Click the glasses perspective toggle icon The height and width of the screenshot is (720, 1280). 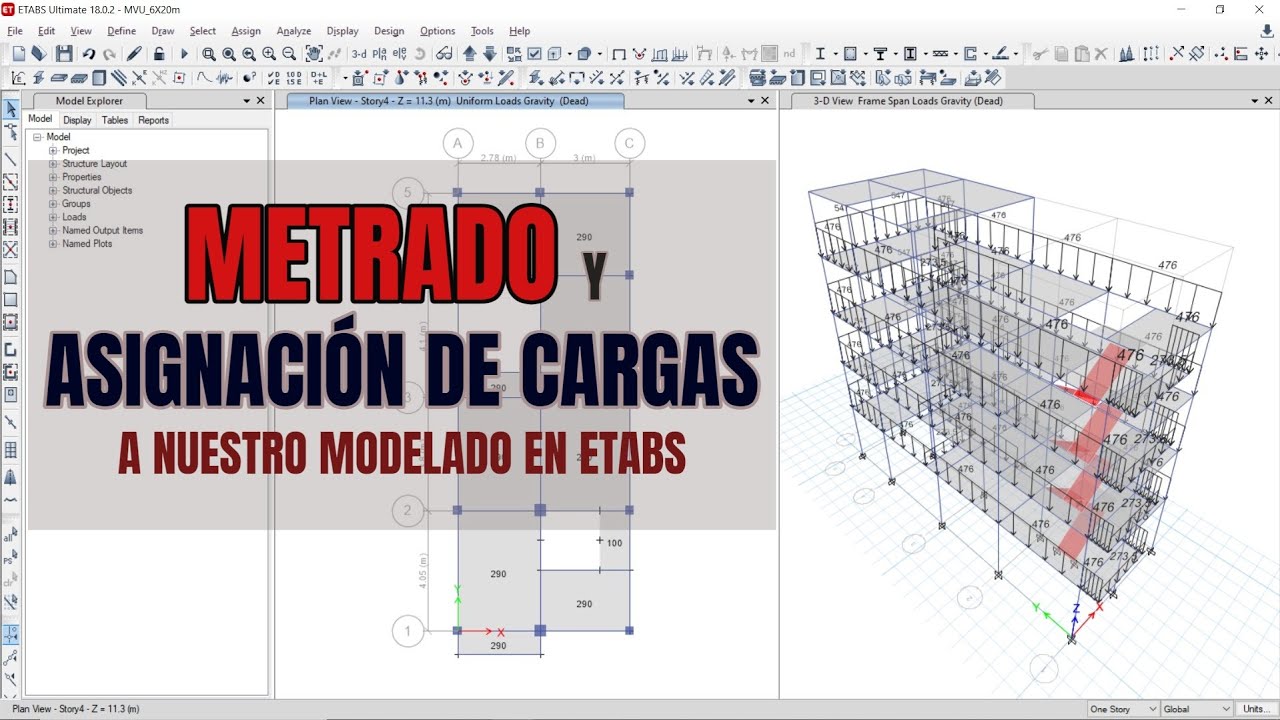(444, 53)
